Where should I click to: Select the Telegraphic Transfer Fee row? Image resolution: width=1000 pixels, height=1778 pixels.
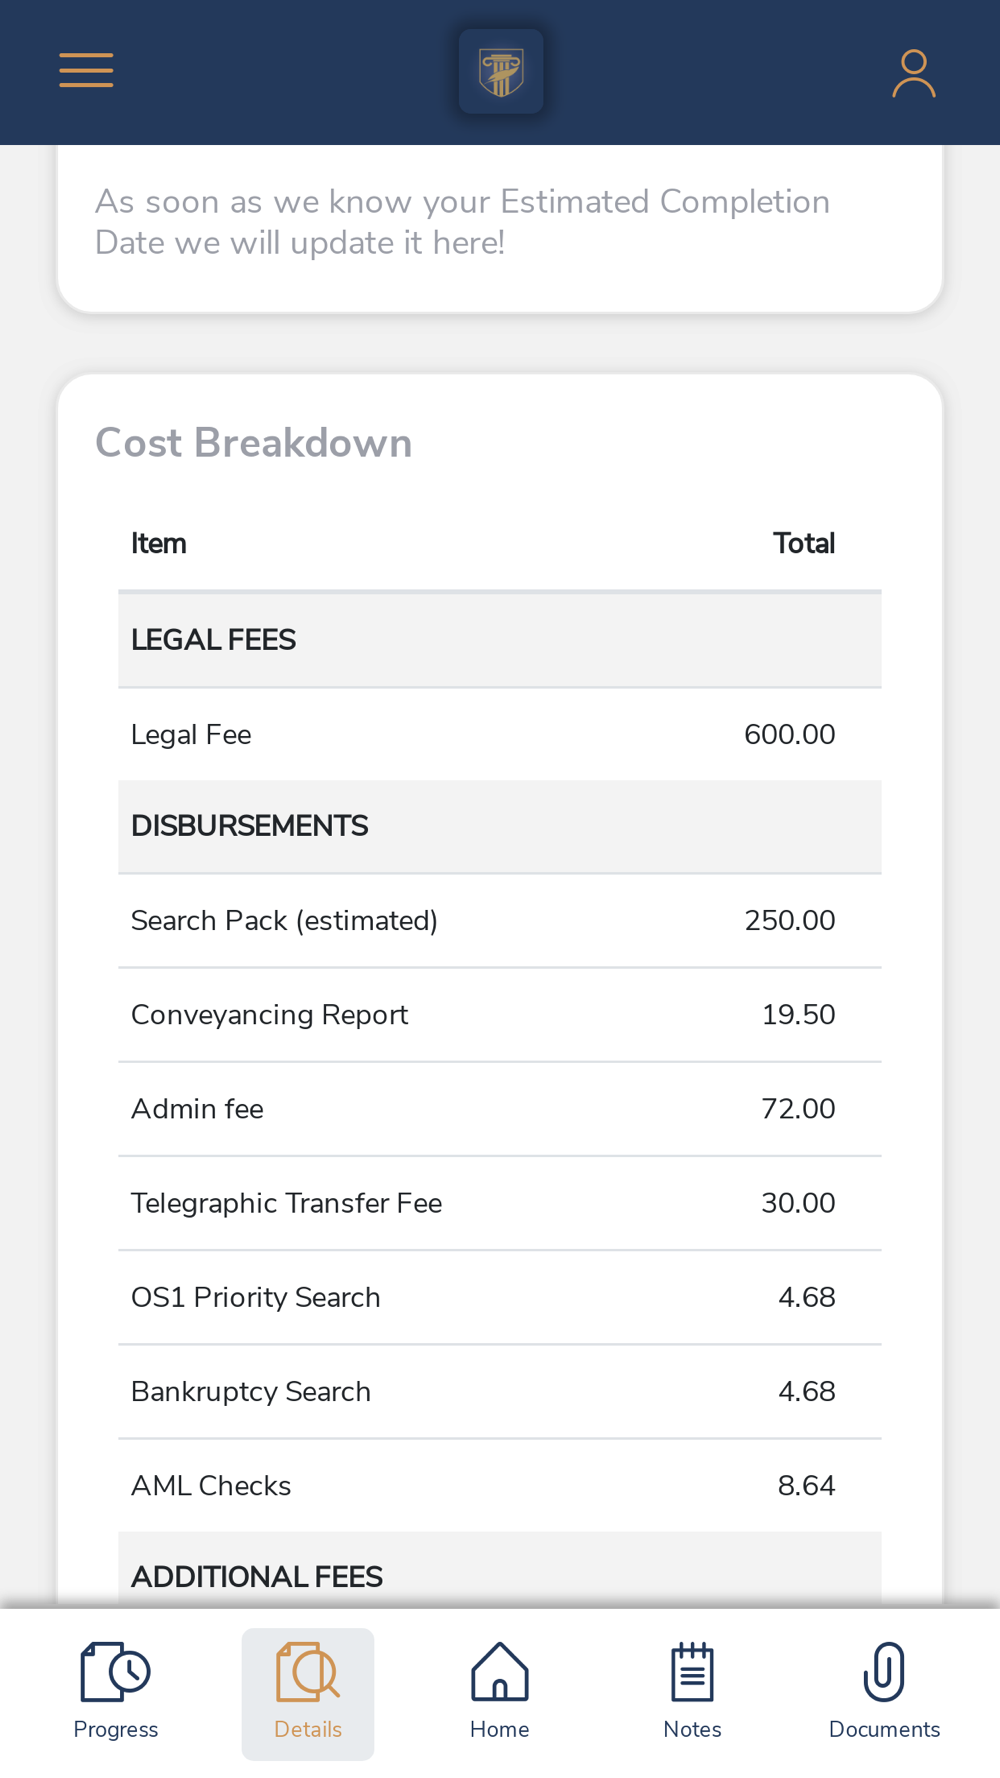pos(499,1203)
